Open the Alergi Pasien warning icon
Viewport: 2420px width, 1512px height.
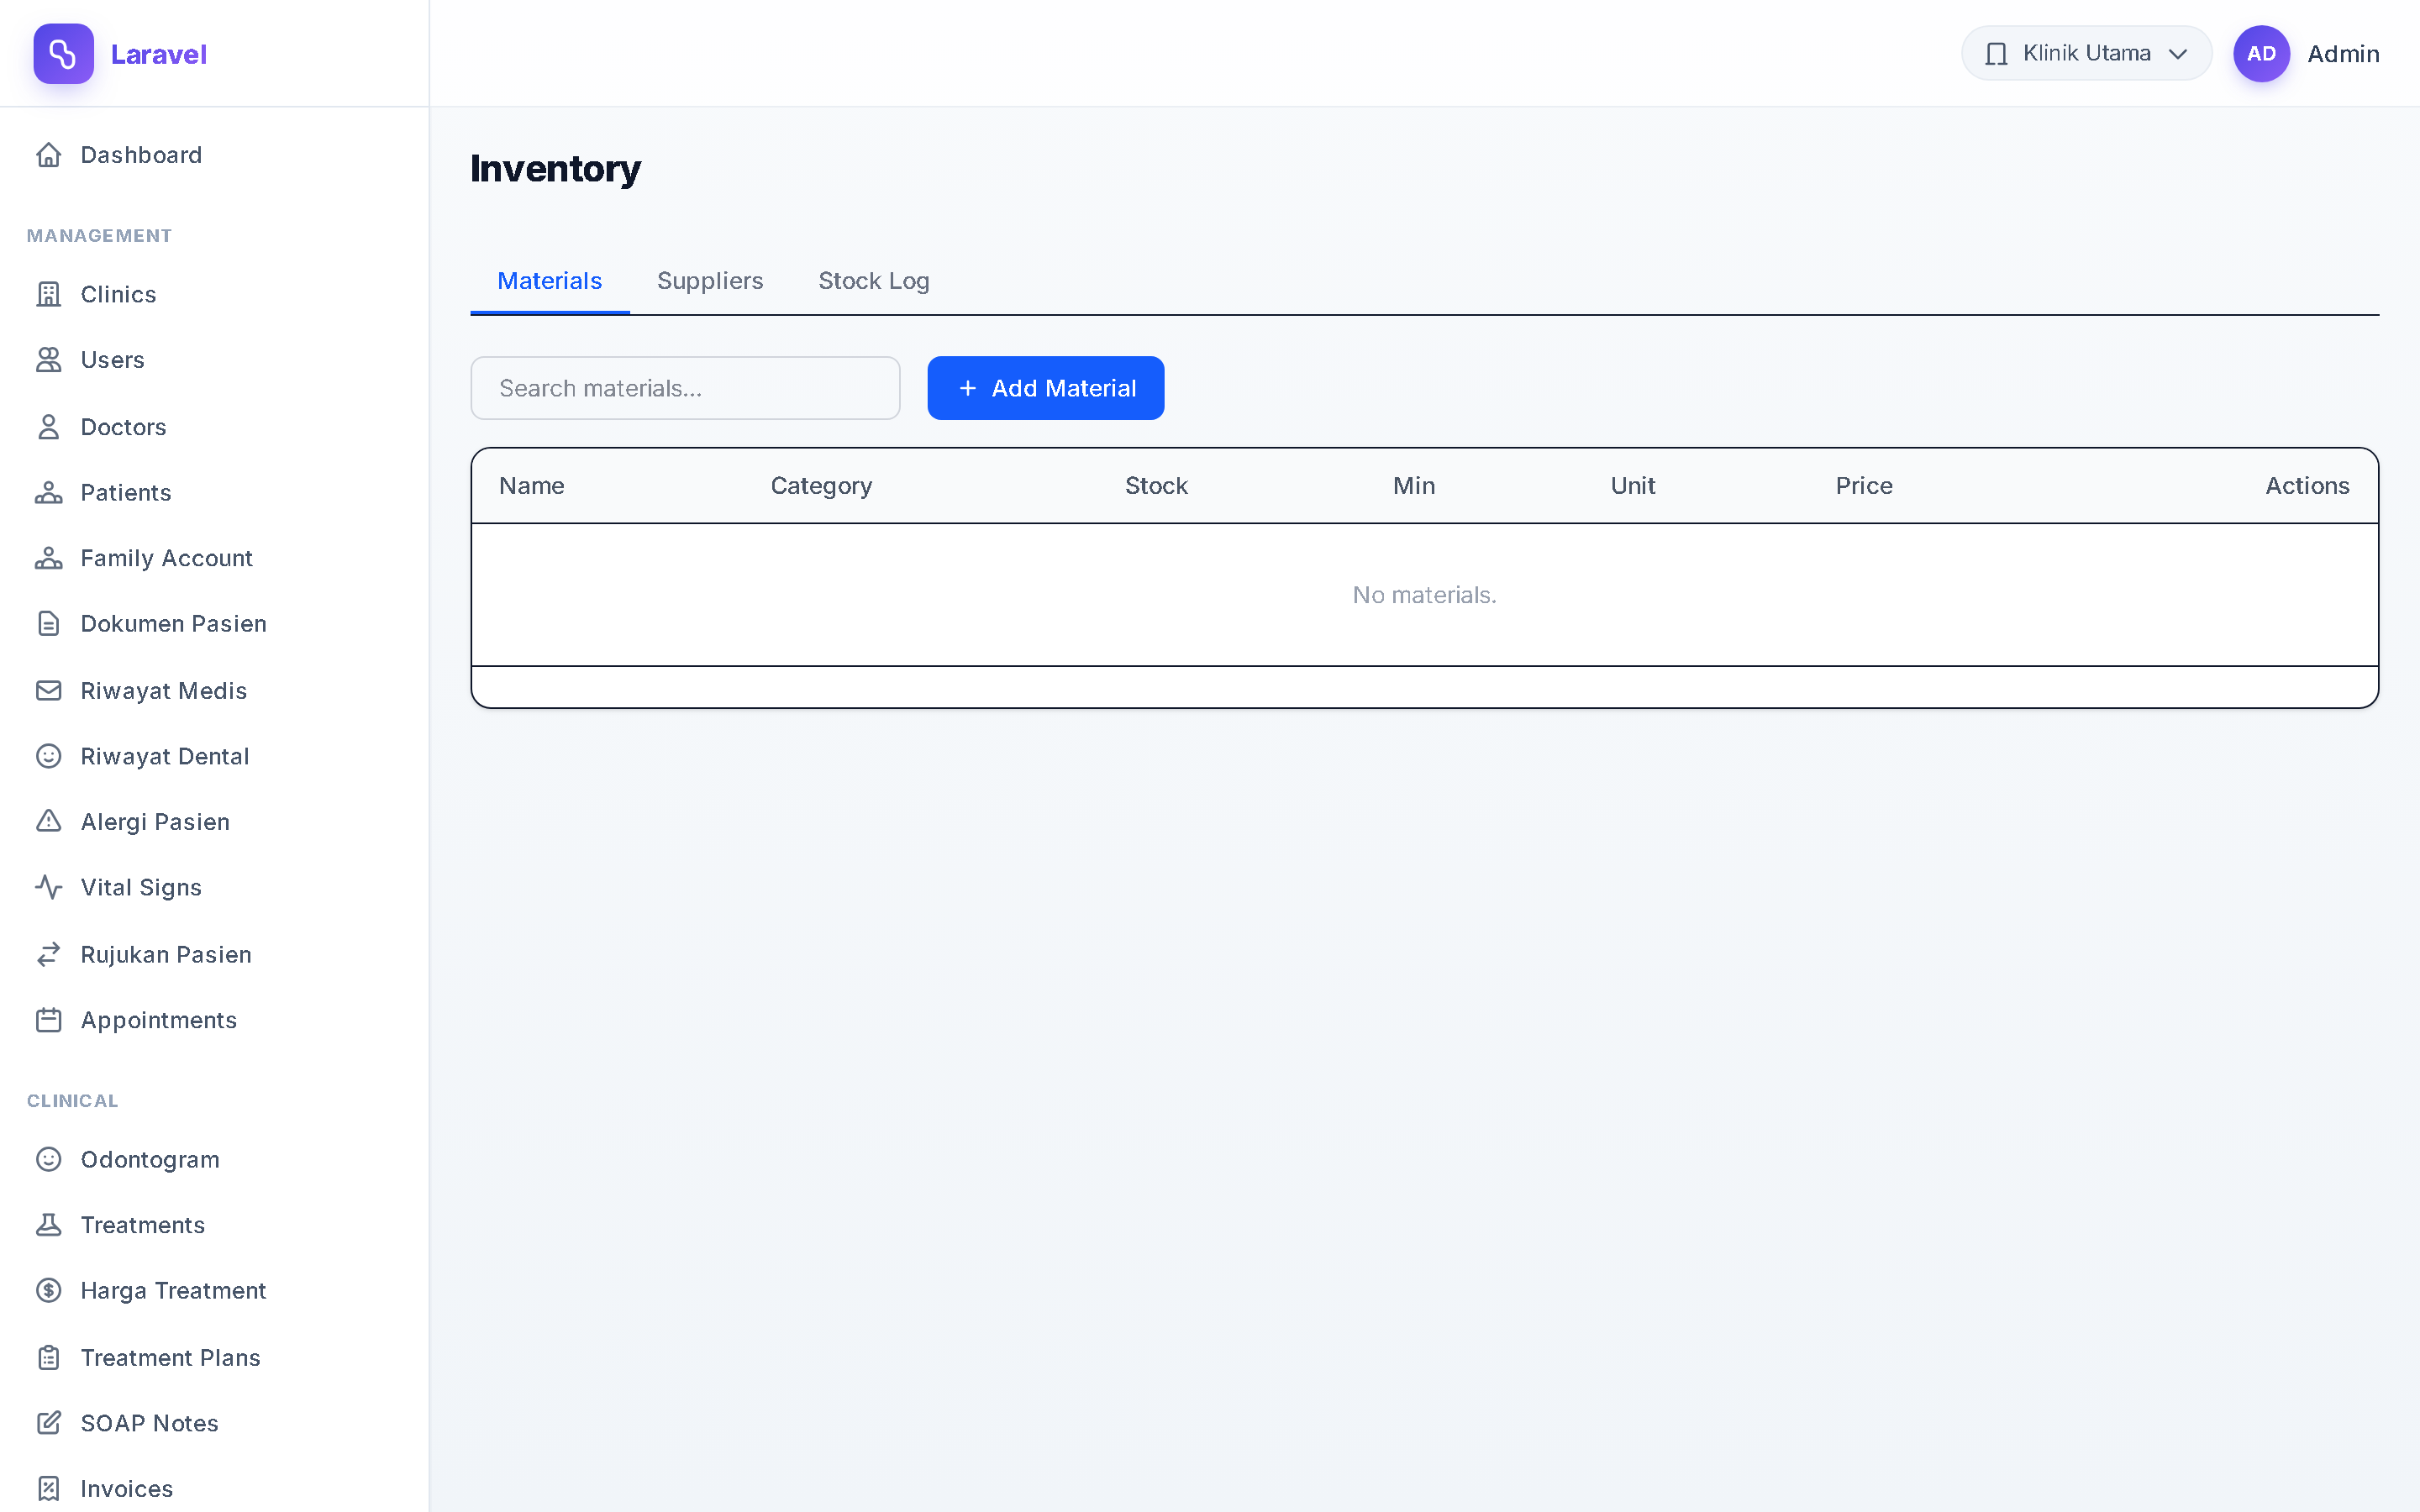coord(48,822)
